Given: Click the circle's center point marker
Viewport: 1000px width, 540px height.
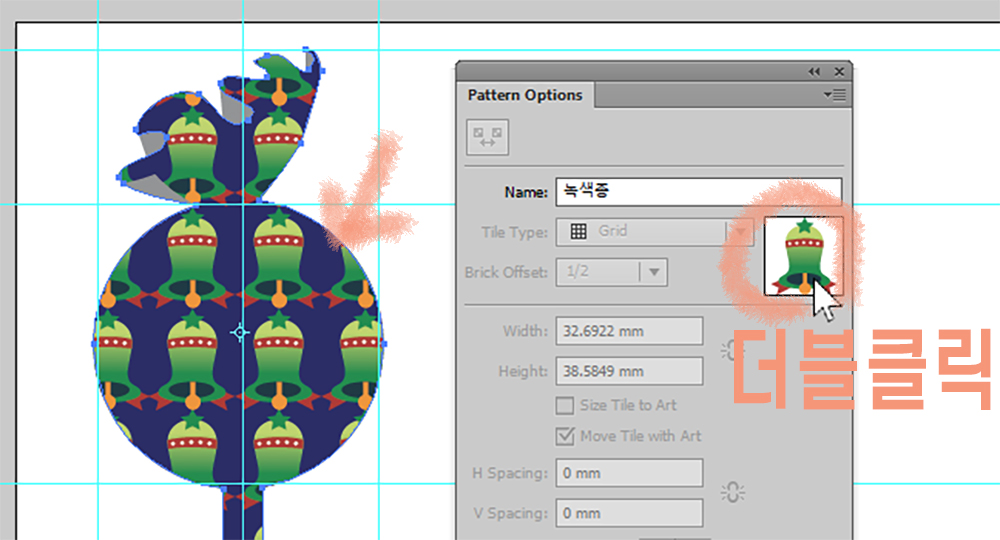Looking at the screenshot, I should pos(240,332).
